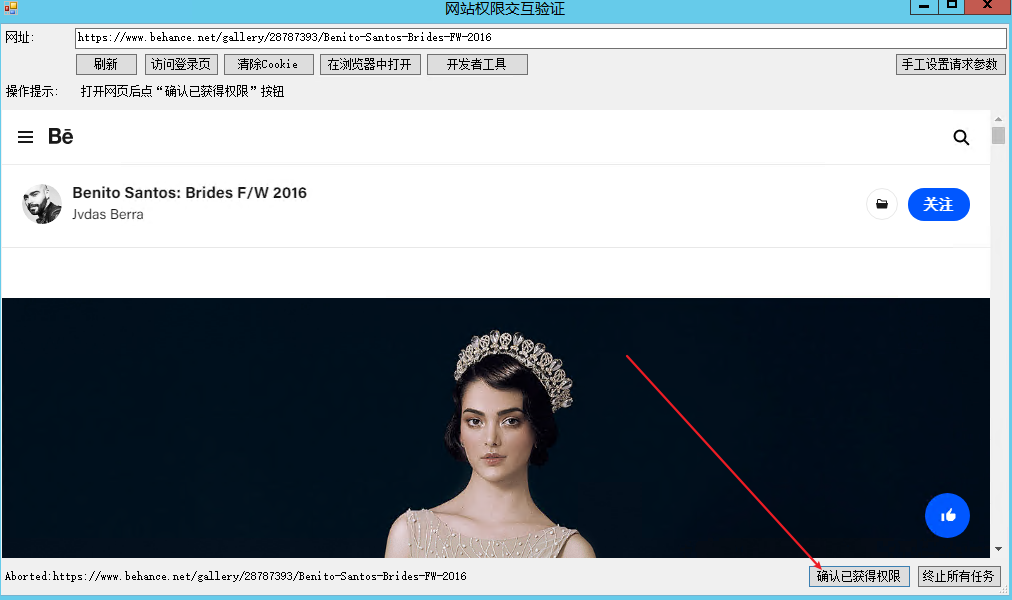Viewport: 1012px width, 600px height.
Task: Appreciate project with thumbs-up button
Action: (947, 515)
